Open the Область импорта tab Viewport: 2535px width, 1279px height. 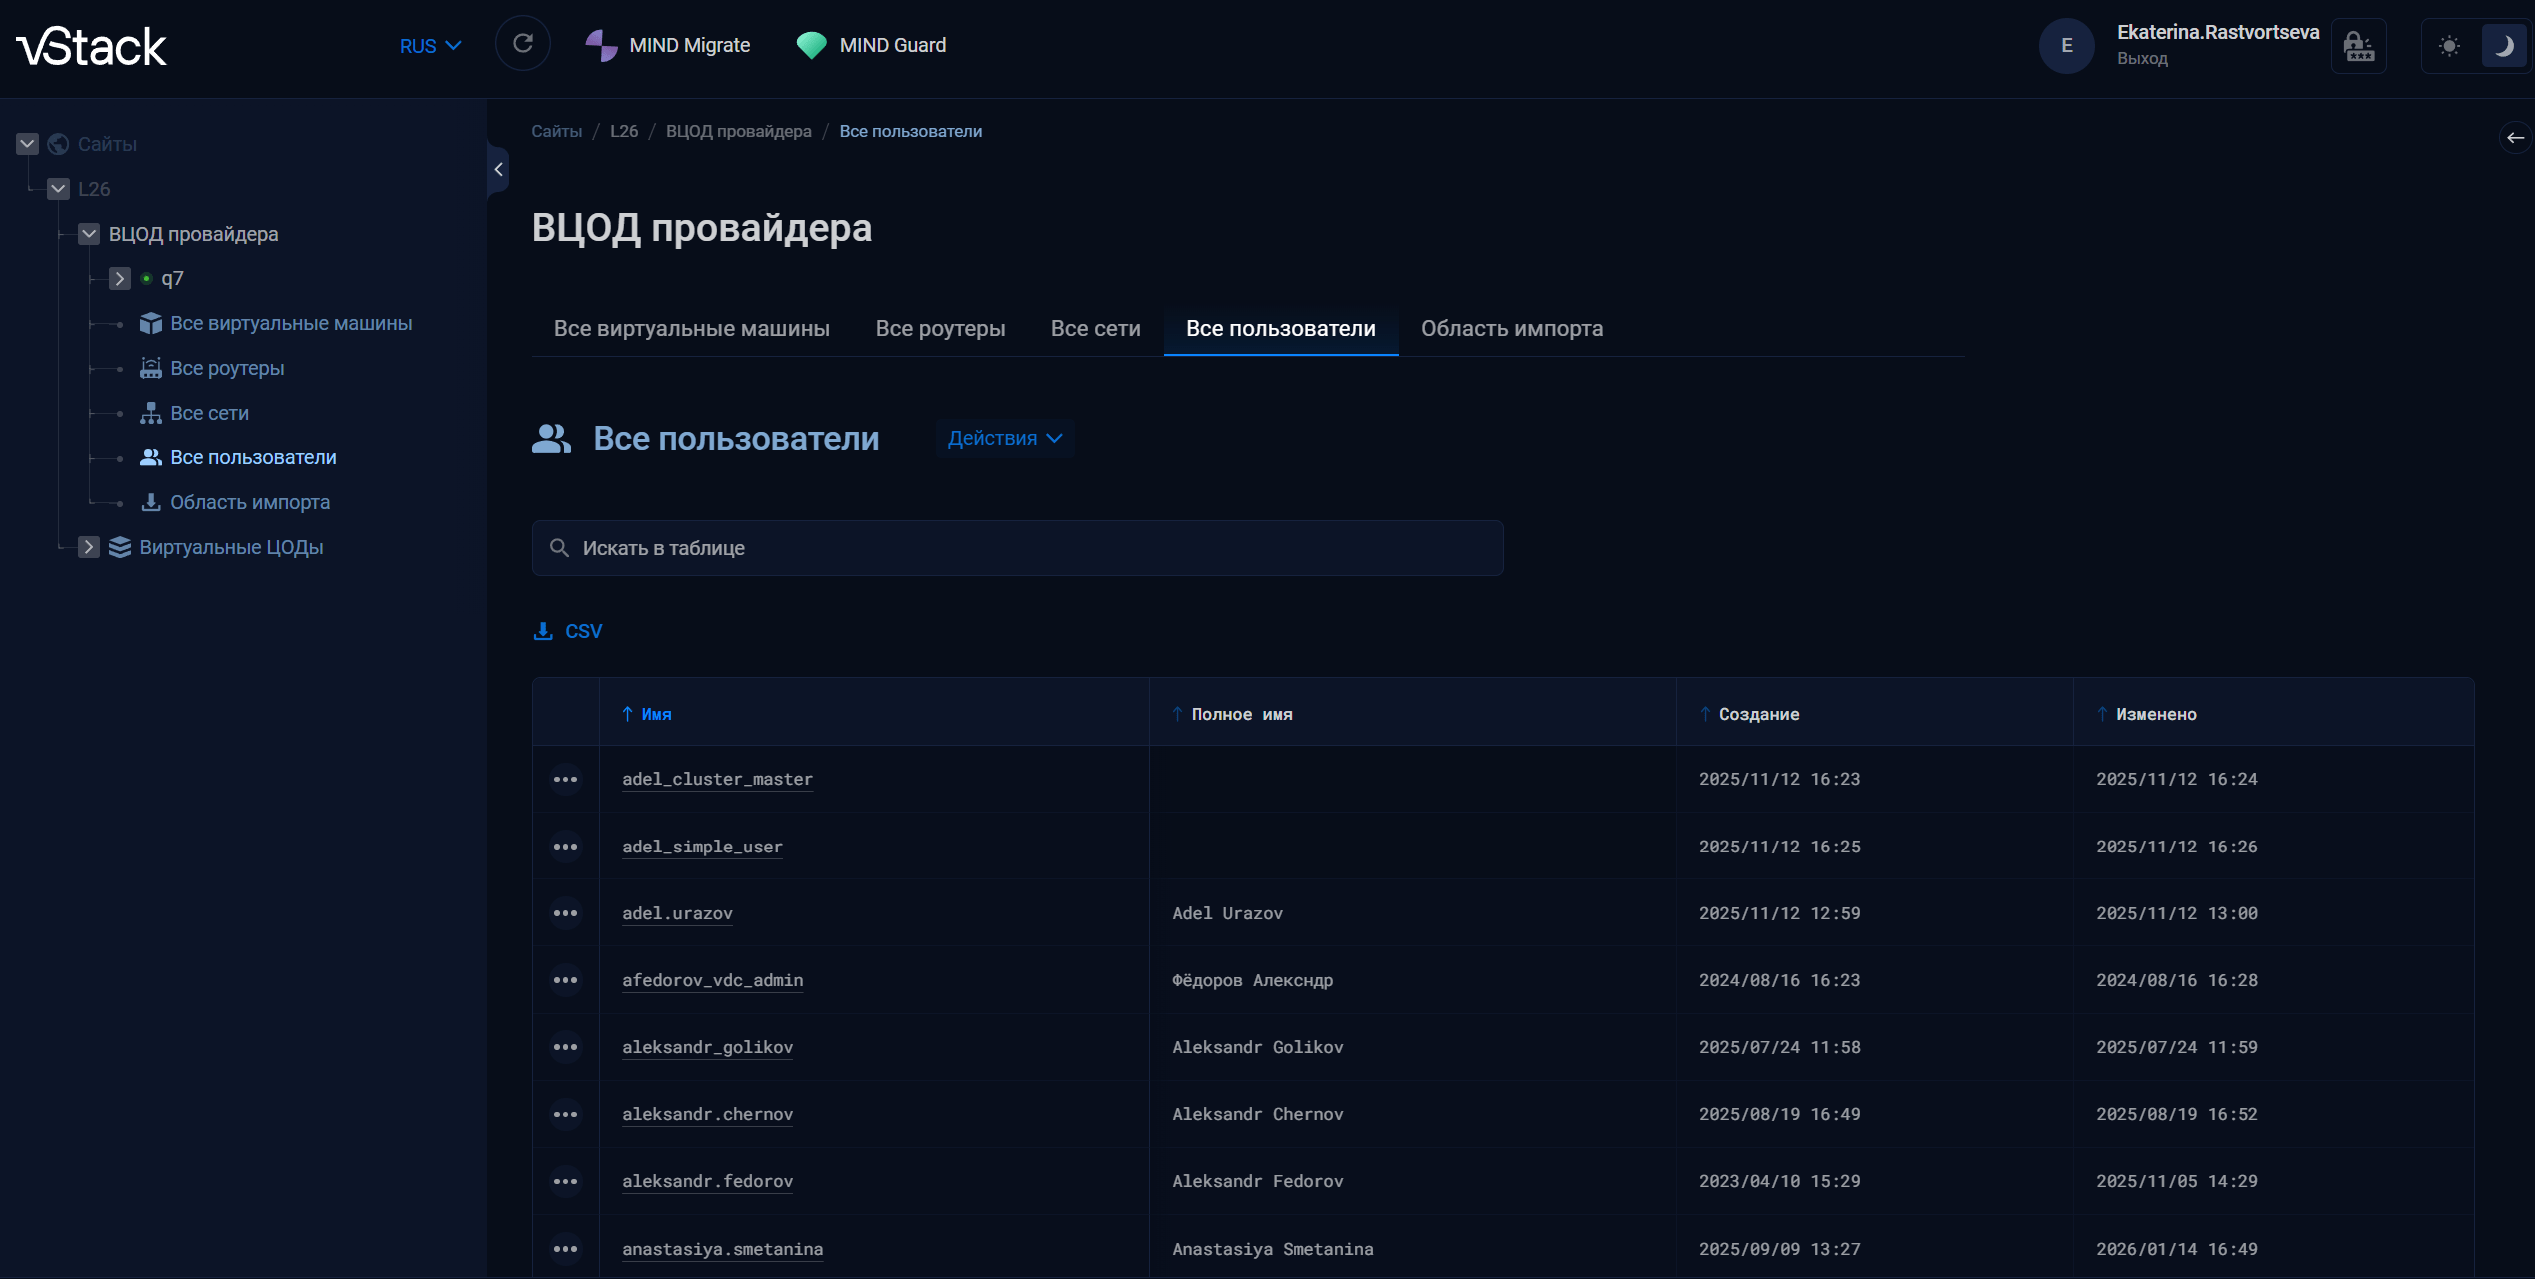click(1511, 329)
